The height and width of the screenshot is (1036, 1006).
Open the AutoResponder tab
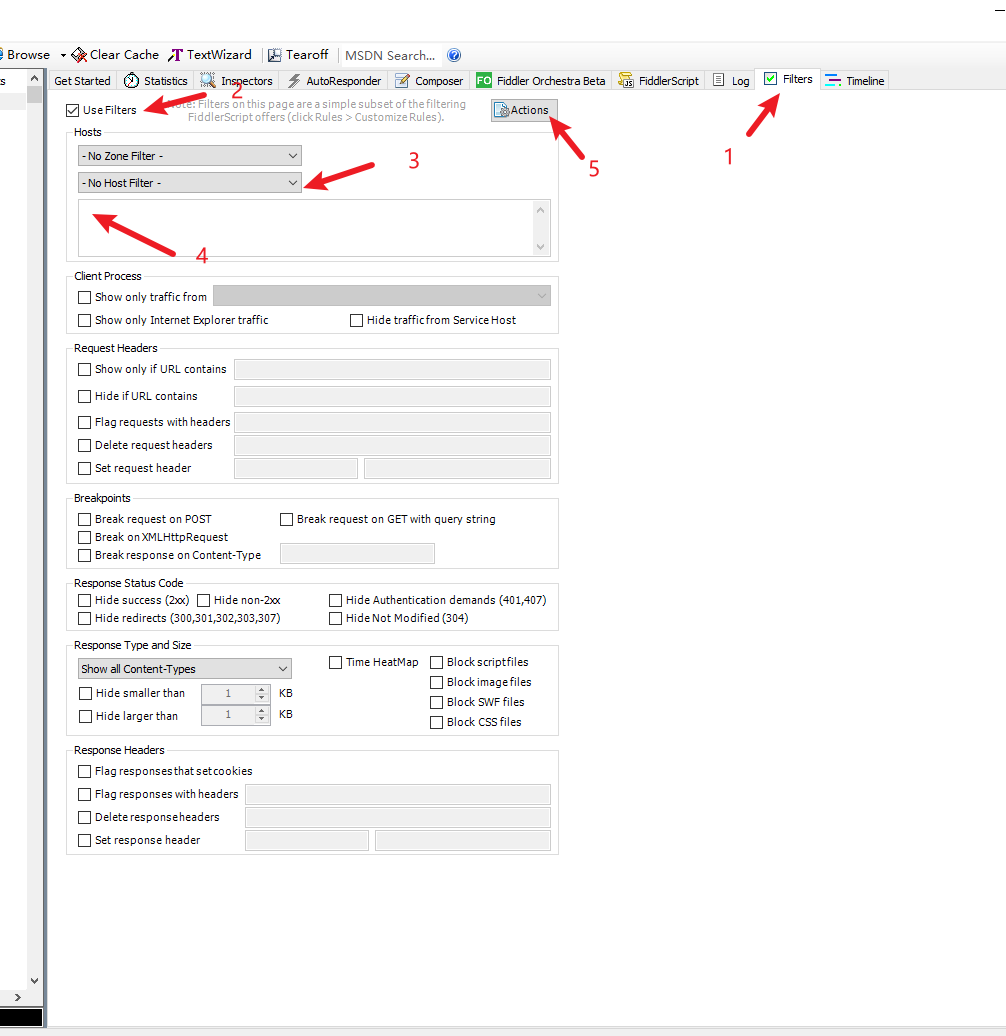point(334,81)
